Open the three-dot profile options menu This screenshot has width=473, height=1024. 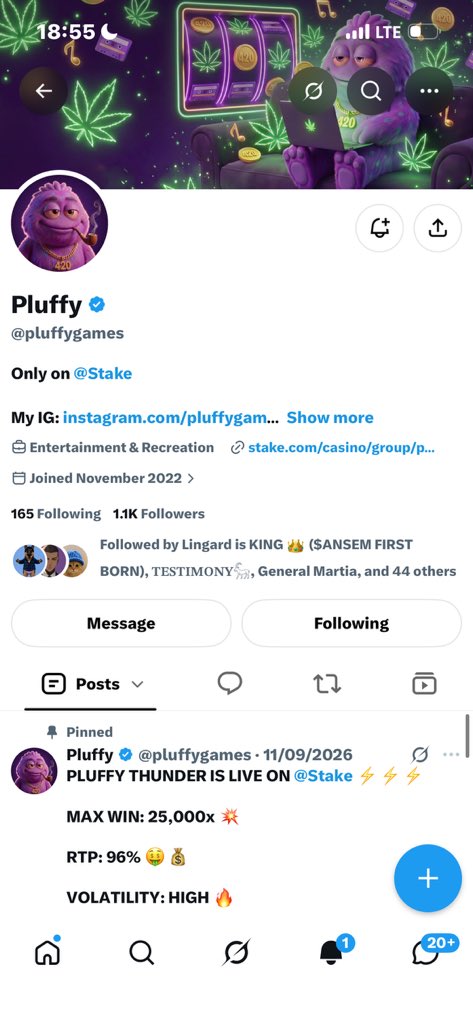[429, 91]
